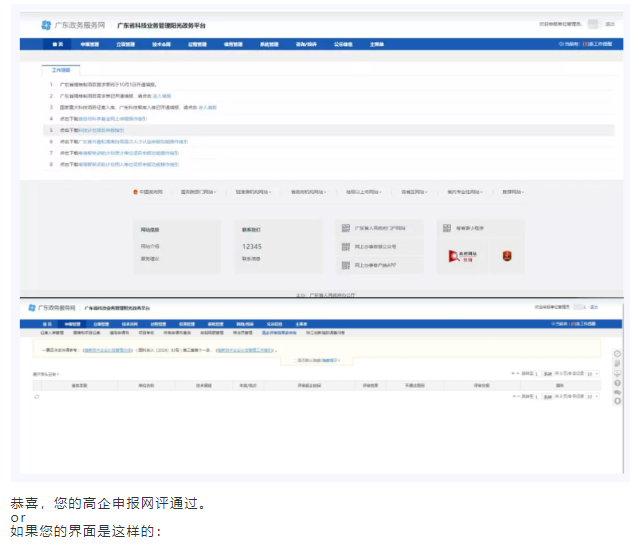Click 隐藏提示 link under the yellow notice
The width and height of the screenshot is (639, 548).
click(x=331, y=361)
